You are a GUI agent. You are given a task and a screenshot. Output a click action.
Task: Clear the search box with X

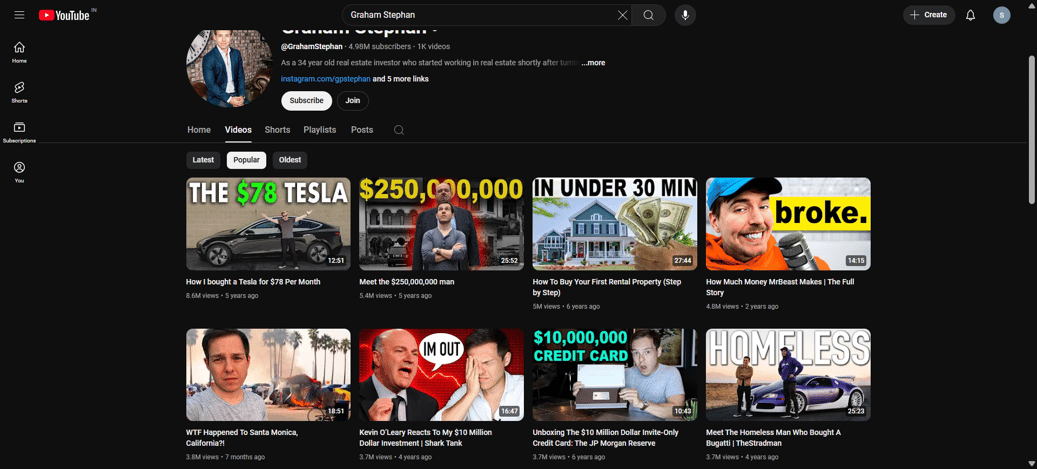click(x=622, y=15)
